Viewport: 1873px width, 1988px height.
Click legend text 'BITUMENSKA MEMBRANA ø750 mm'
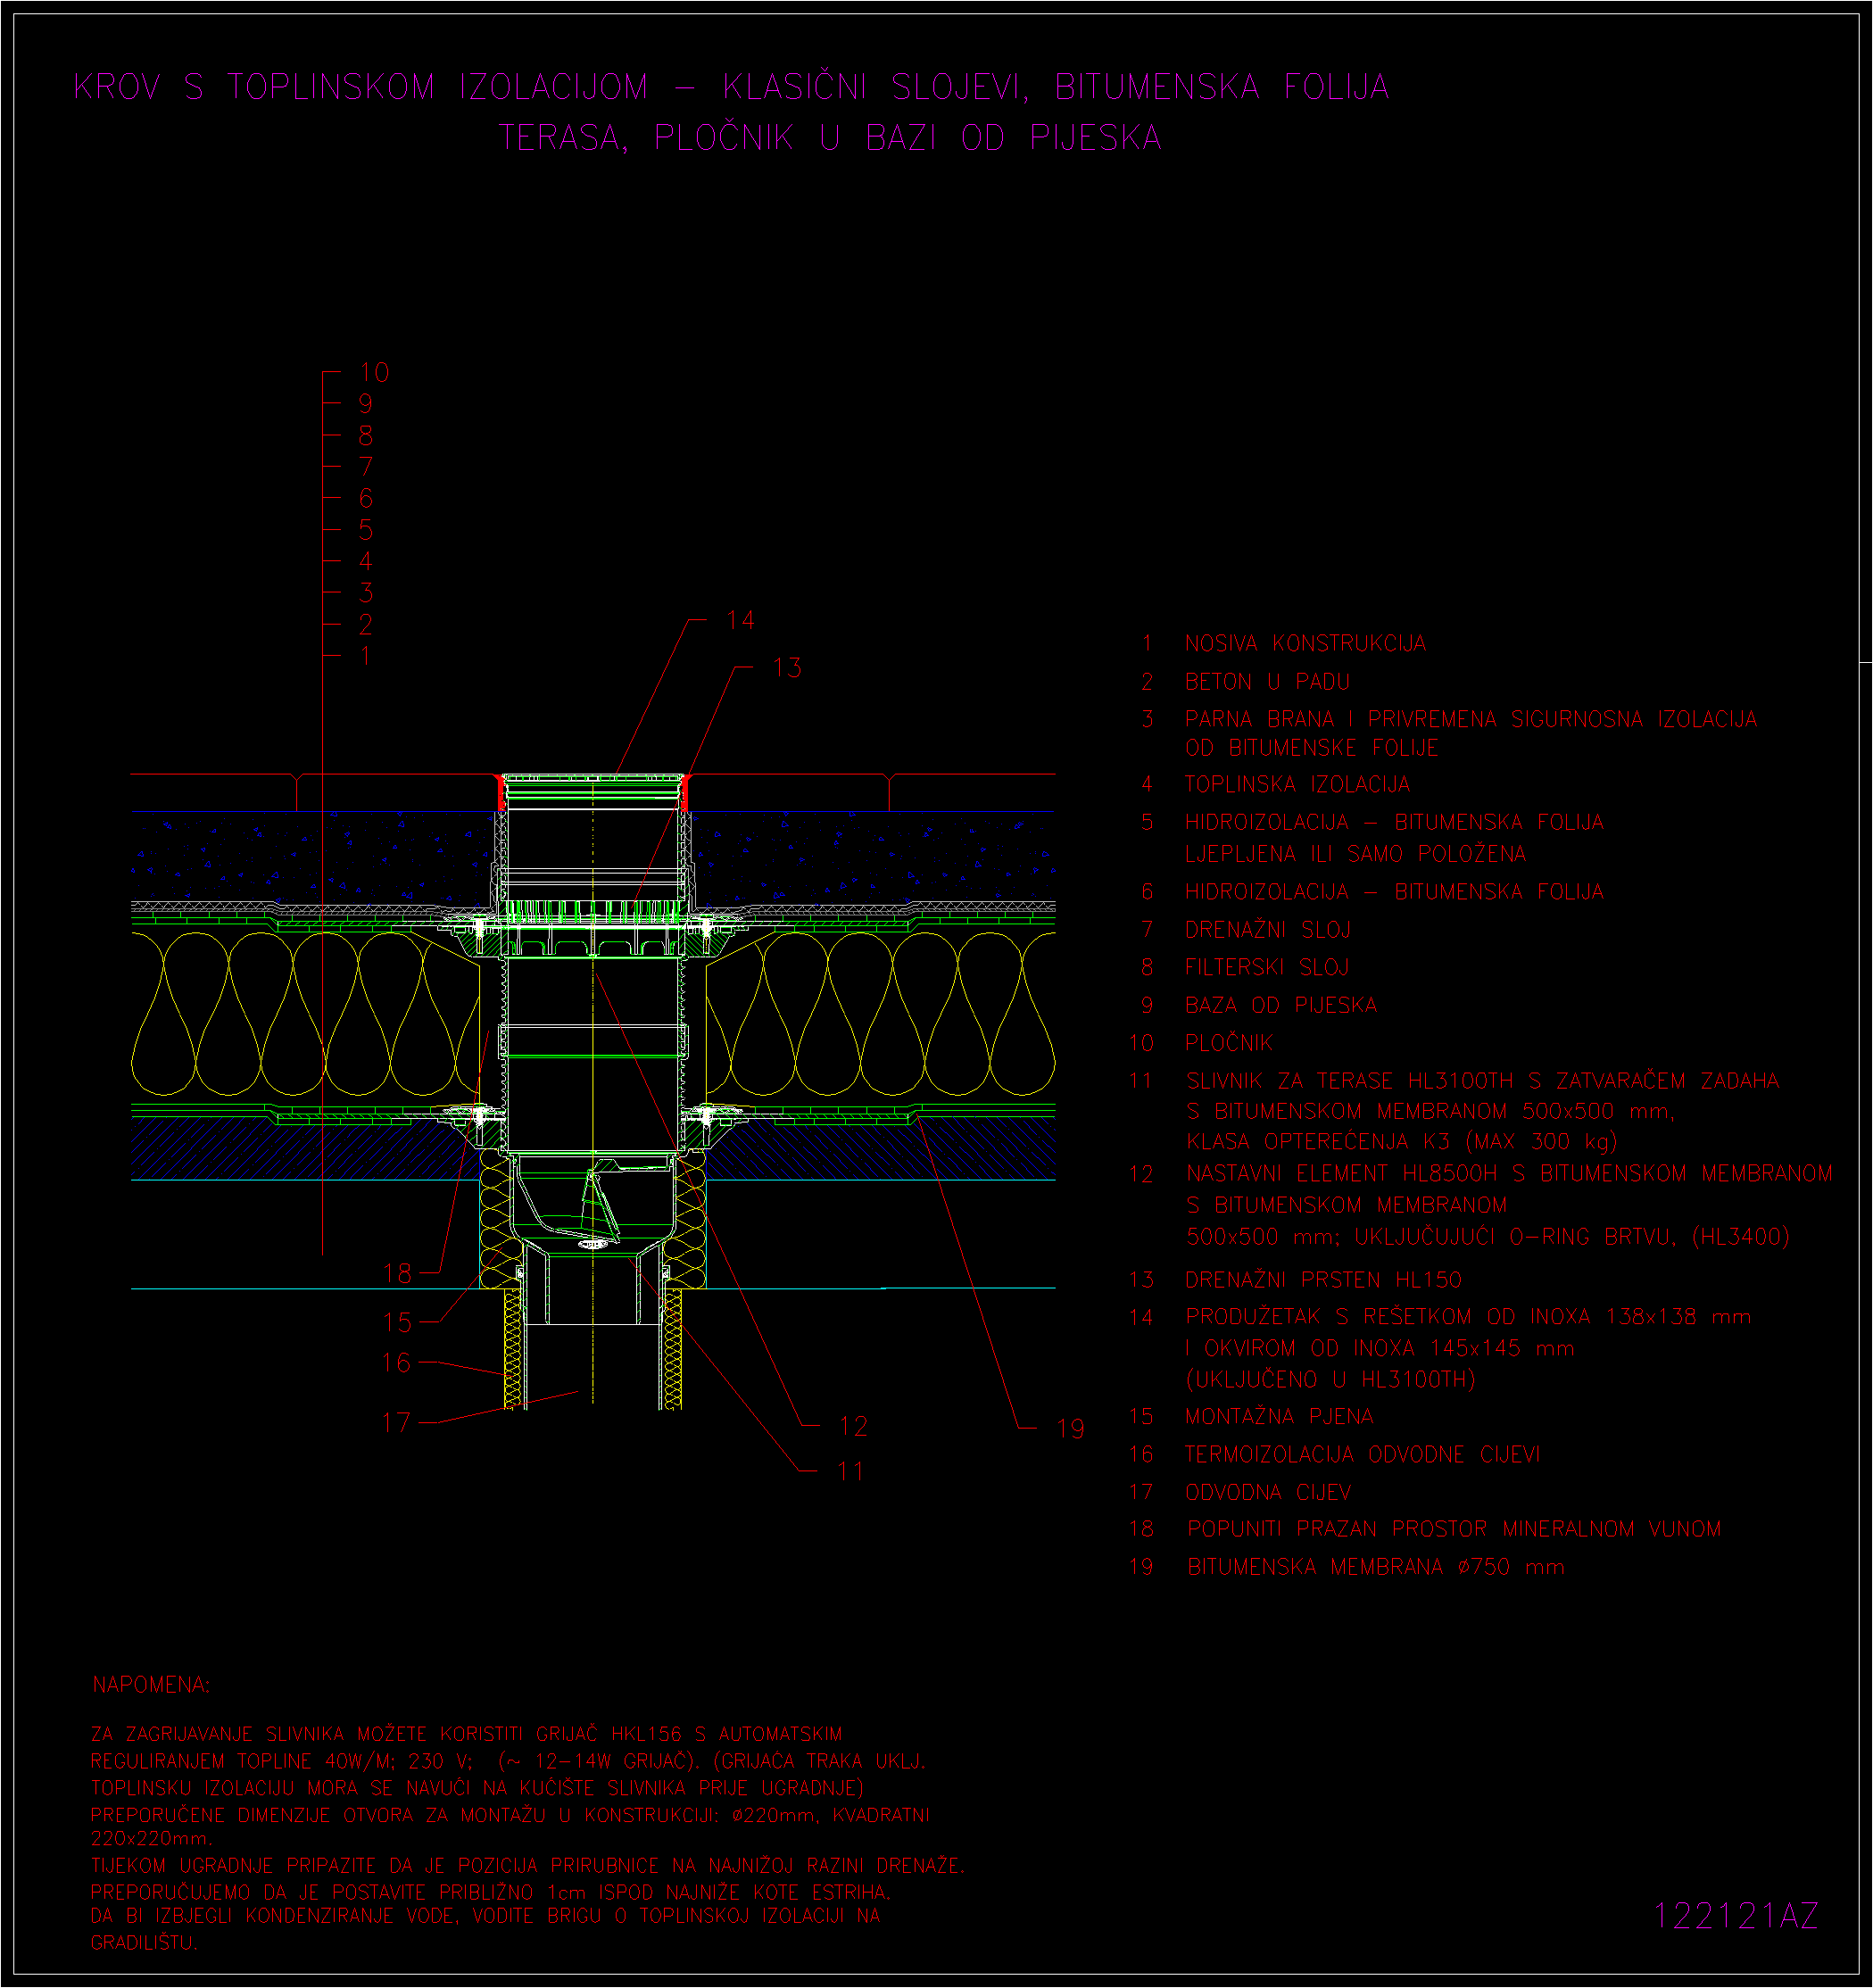coord(1375,1567)
